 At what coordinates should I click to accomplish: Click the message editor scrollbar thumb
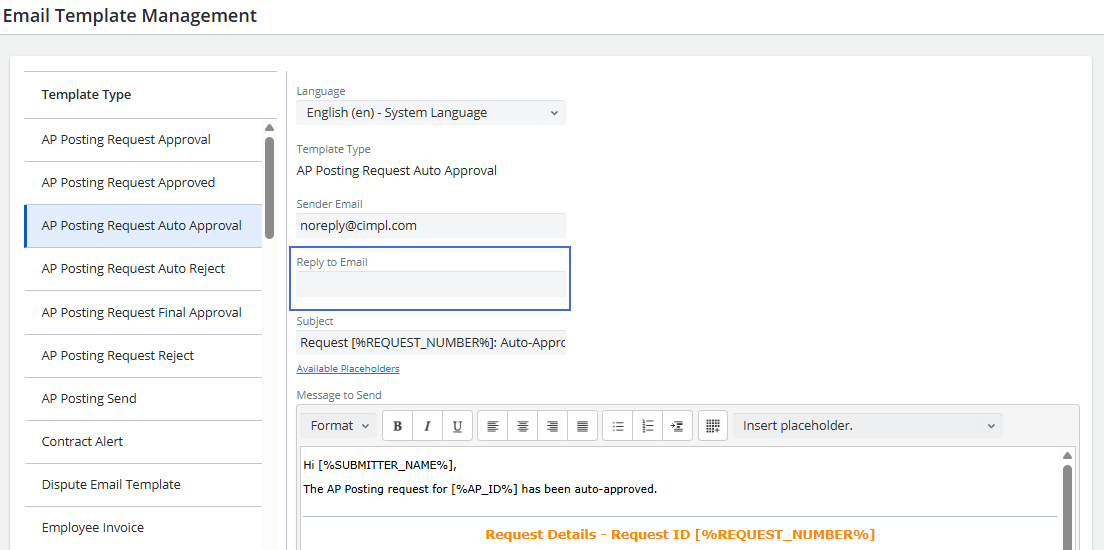[1067, 506]
